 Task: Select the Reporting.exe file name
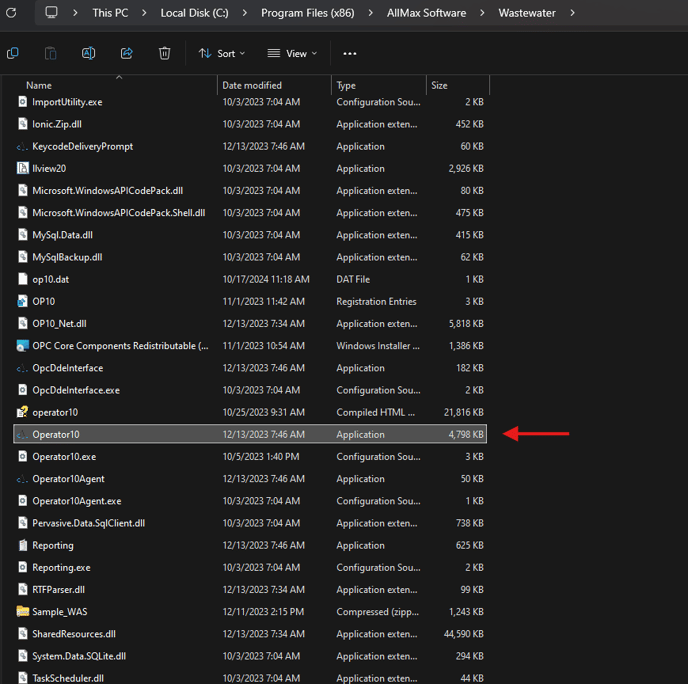tap(61, 567)
